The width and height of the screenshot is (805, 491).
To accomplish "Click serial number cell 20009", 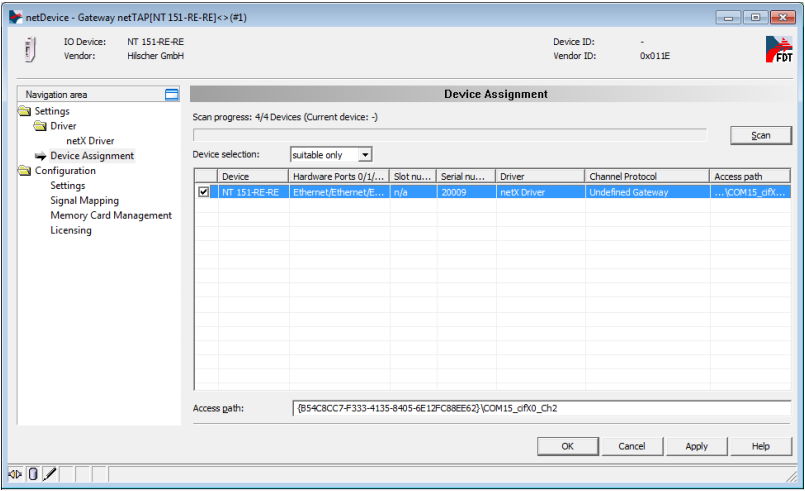I will coord(466,192).
